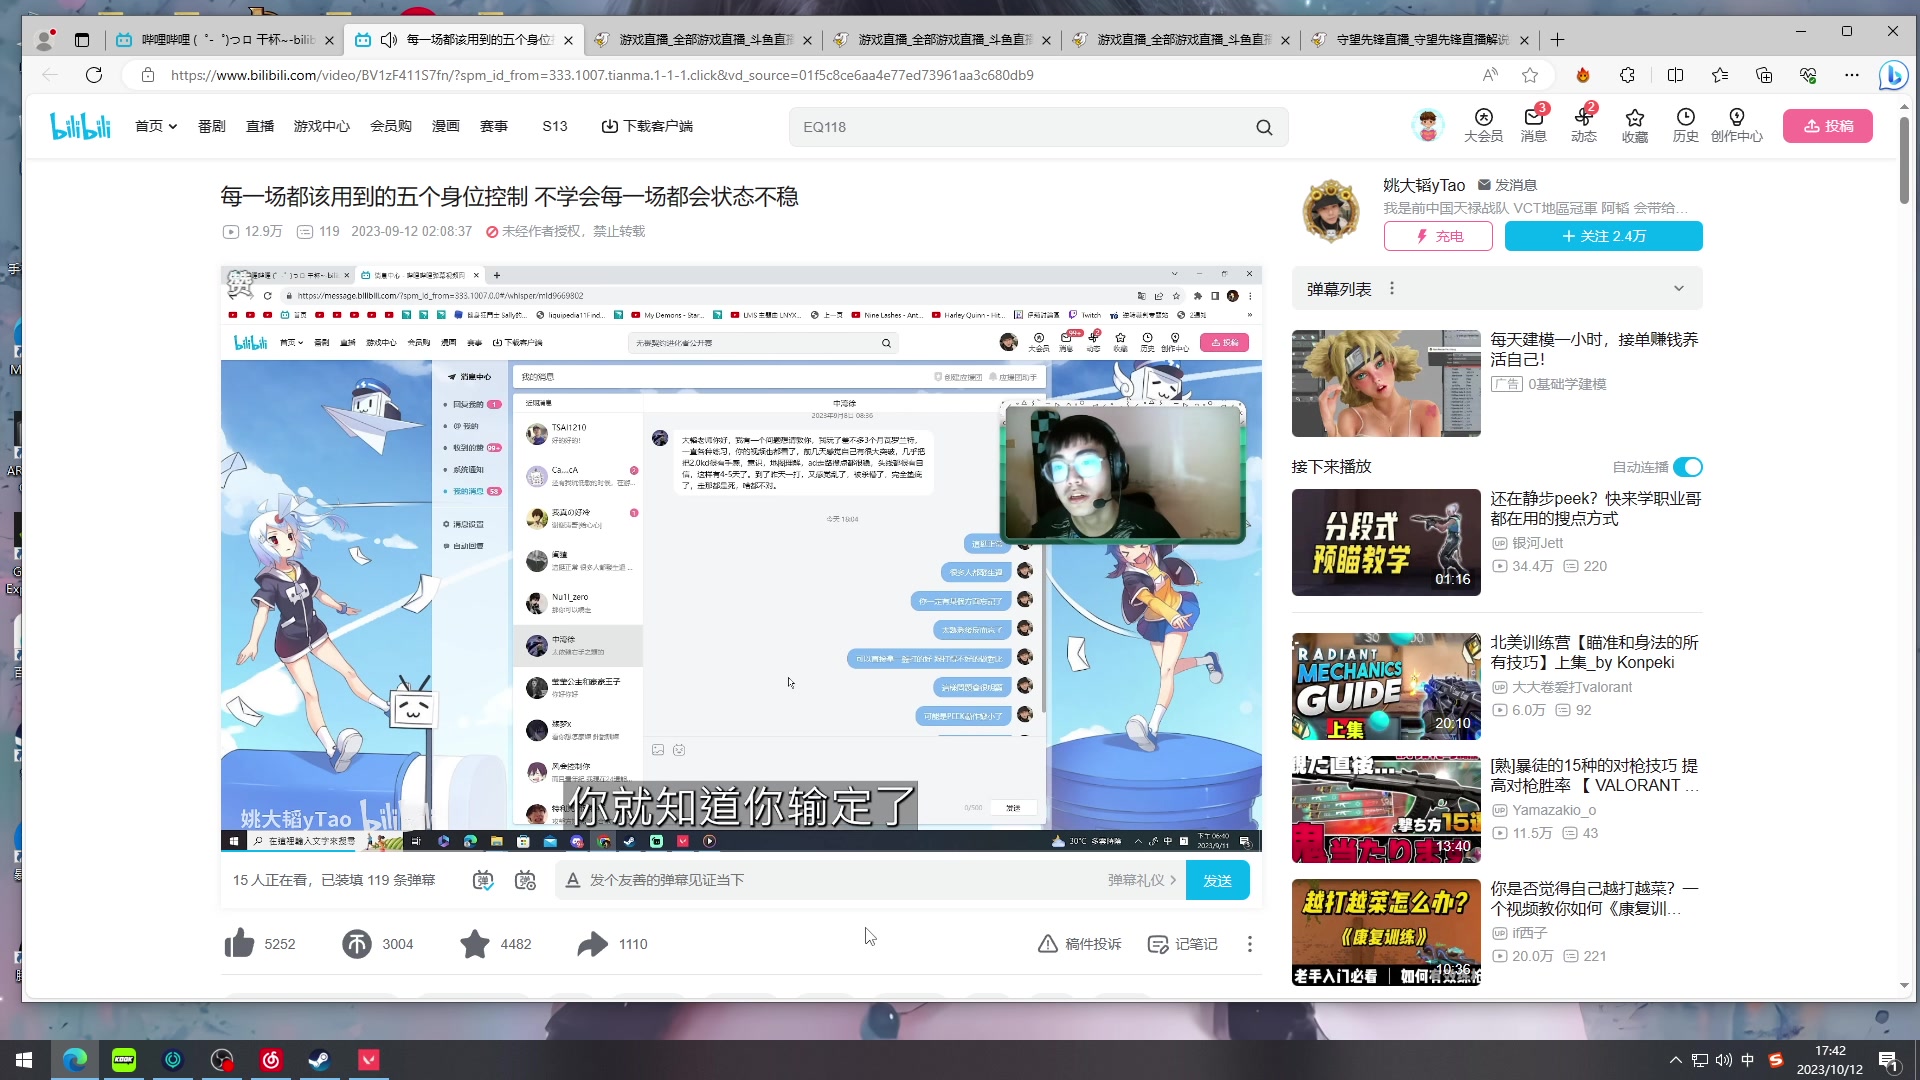This screenshot has width=1920, height=1080.
Task: Open browser collections icon
Action: tap(1764, 75)
